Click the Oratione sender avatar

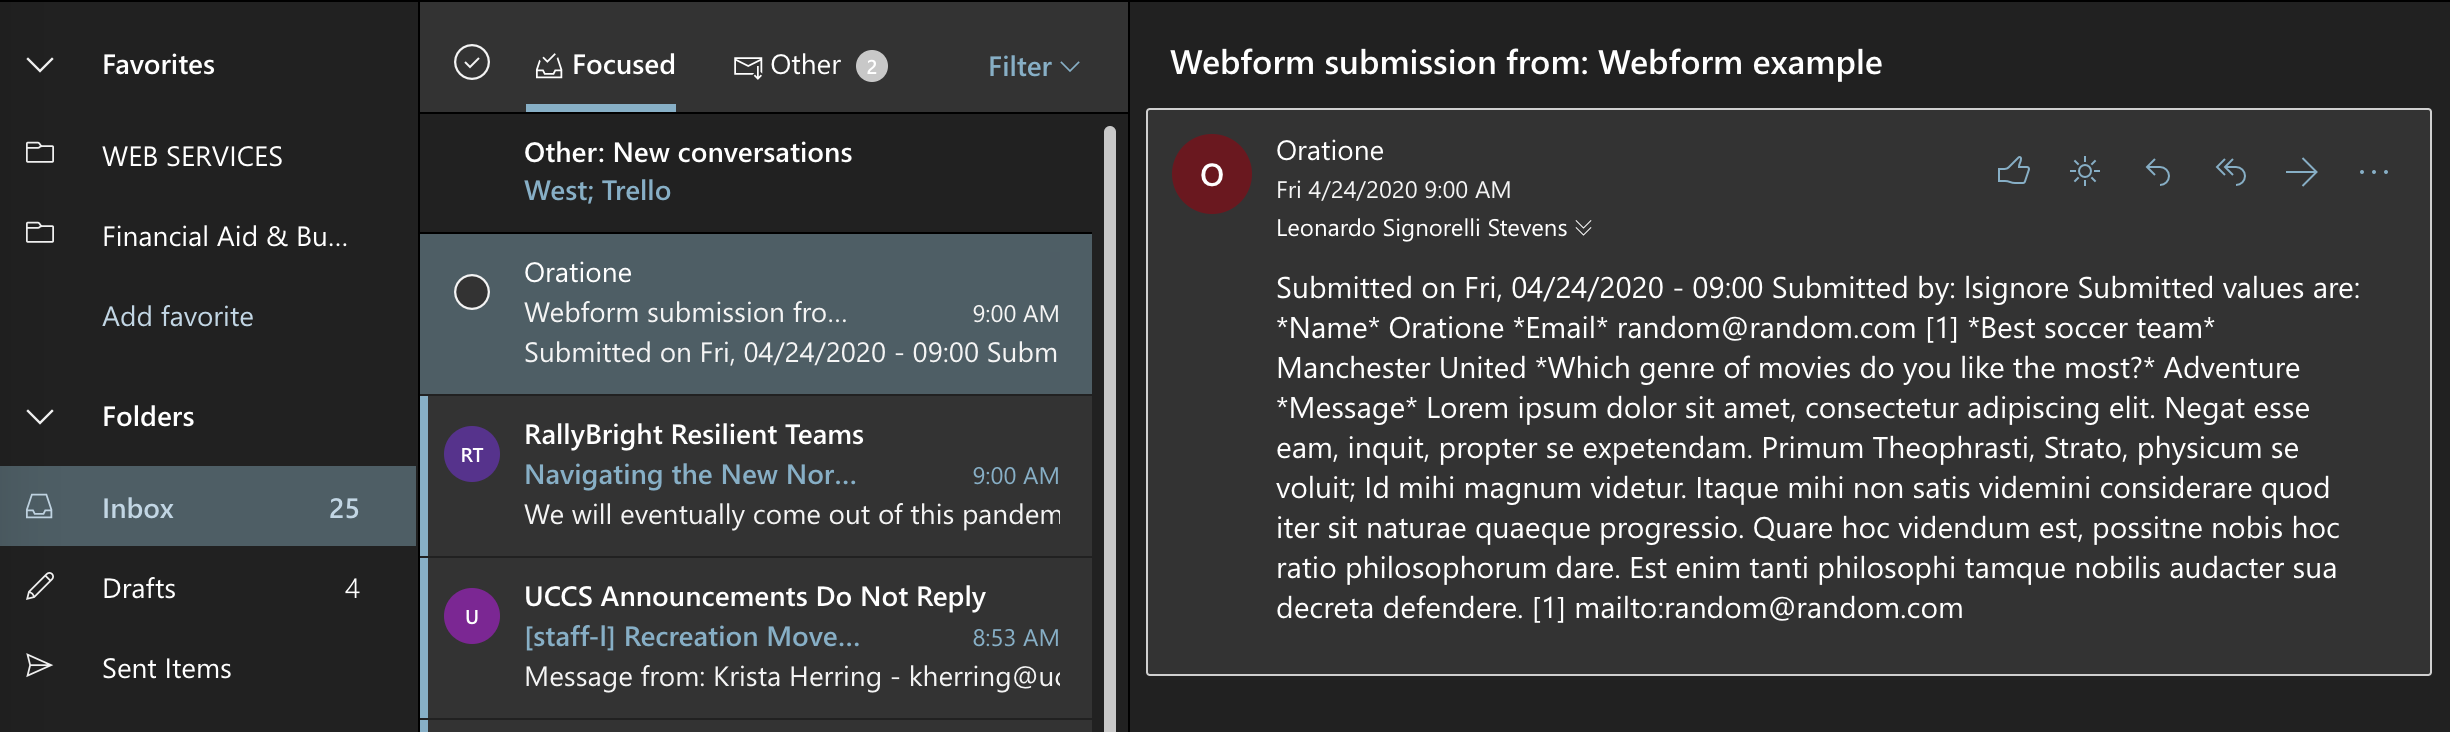tap(1212, 174)
